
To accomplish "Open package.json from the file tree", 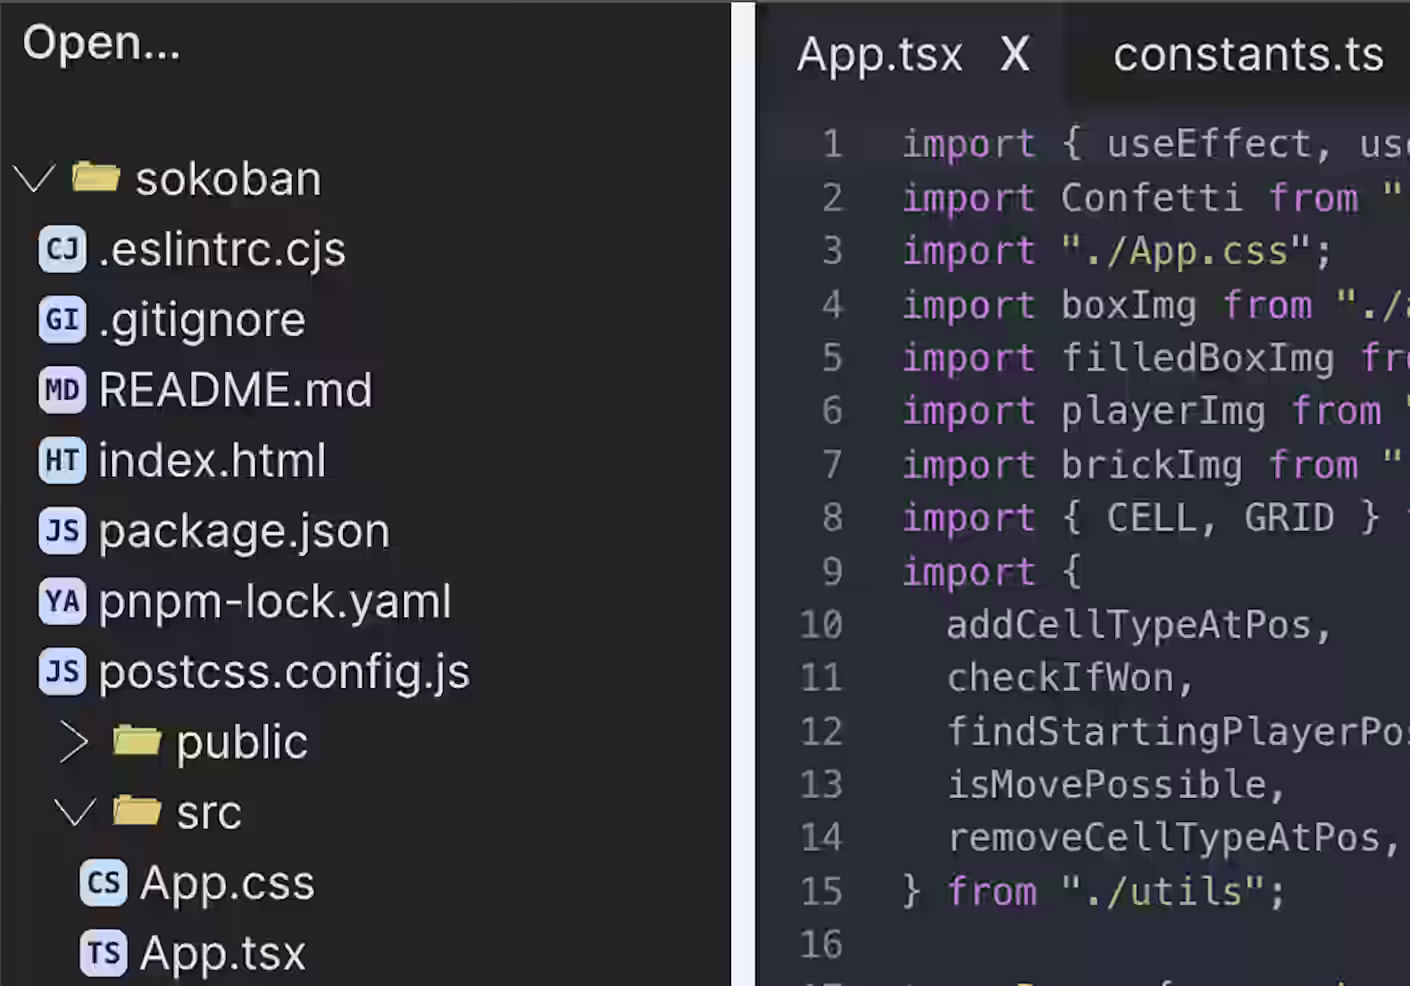I will click(x=243, y=531).
